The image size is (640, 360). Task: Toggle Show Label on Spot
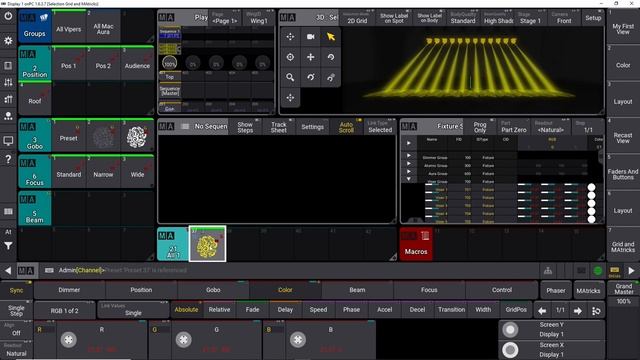click(x=394, y=18)
